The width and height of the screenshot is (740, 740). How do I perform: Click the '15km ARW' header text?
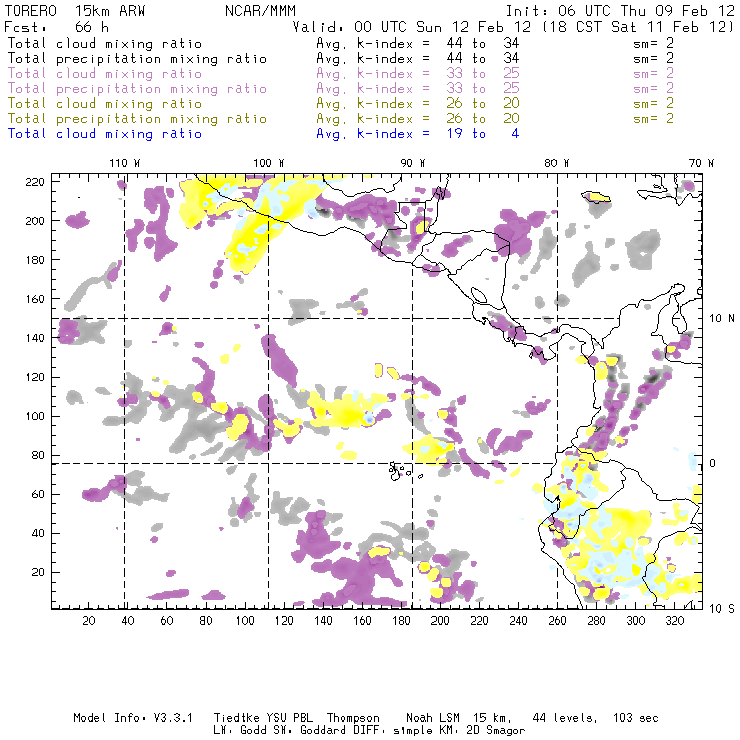(x=110, y=11)
